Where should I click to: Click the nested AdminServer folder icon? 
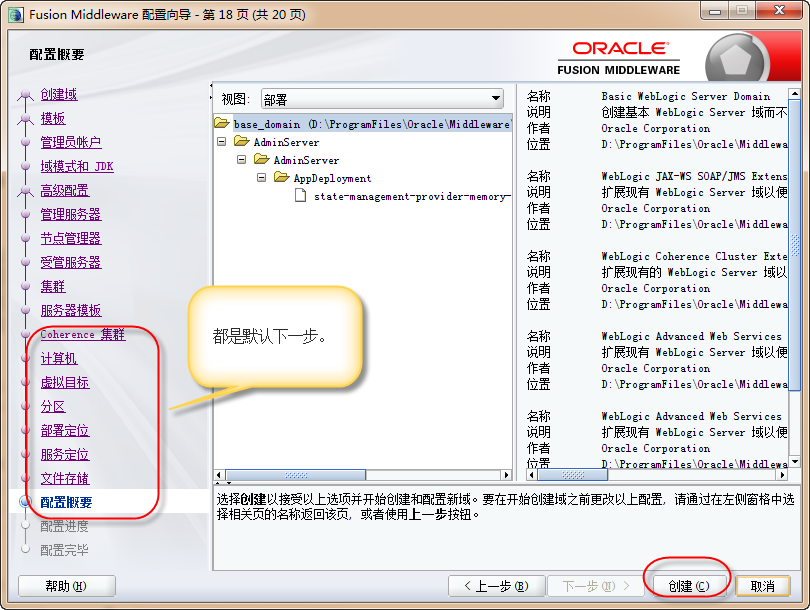coord(261,159)
